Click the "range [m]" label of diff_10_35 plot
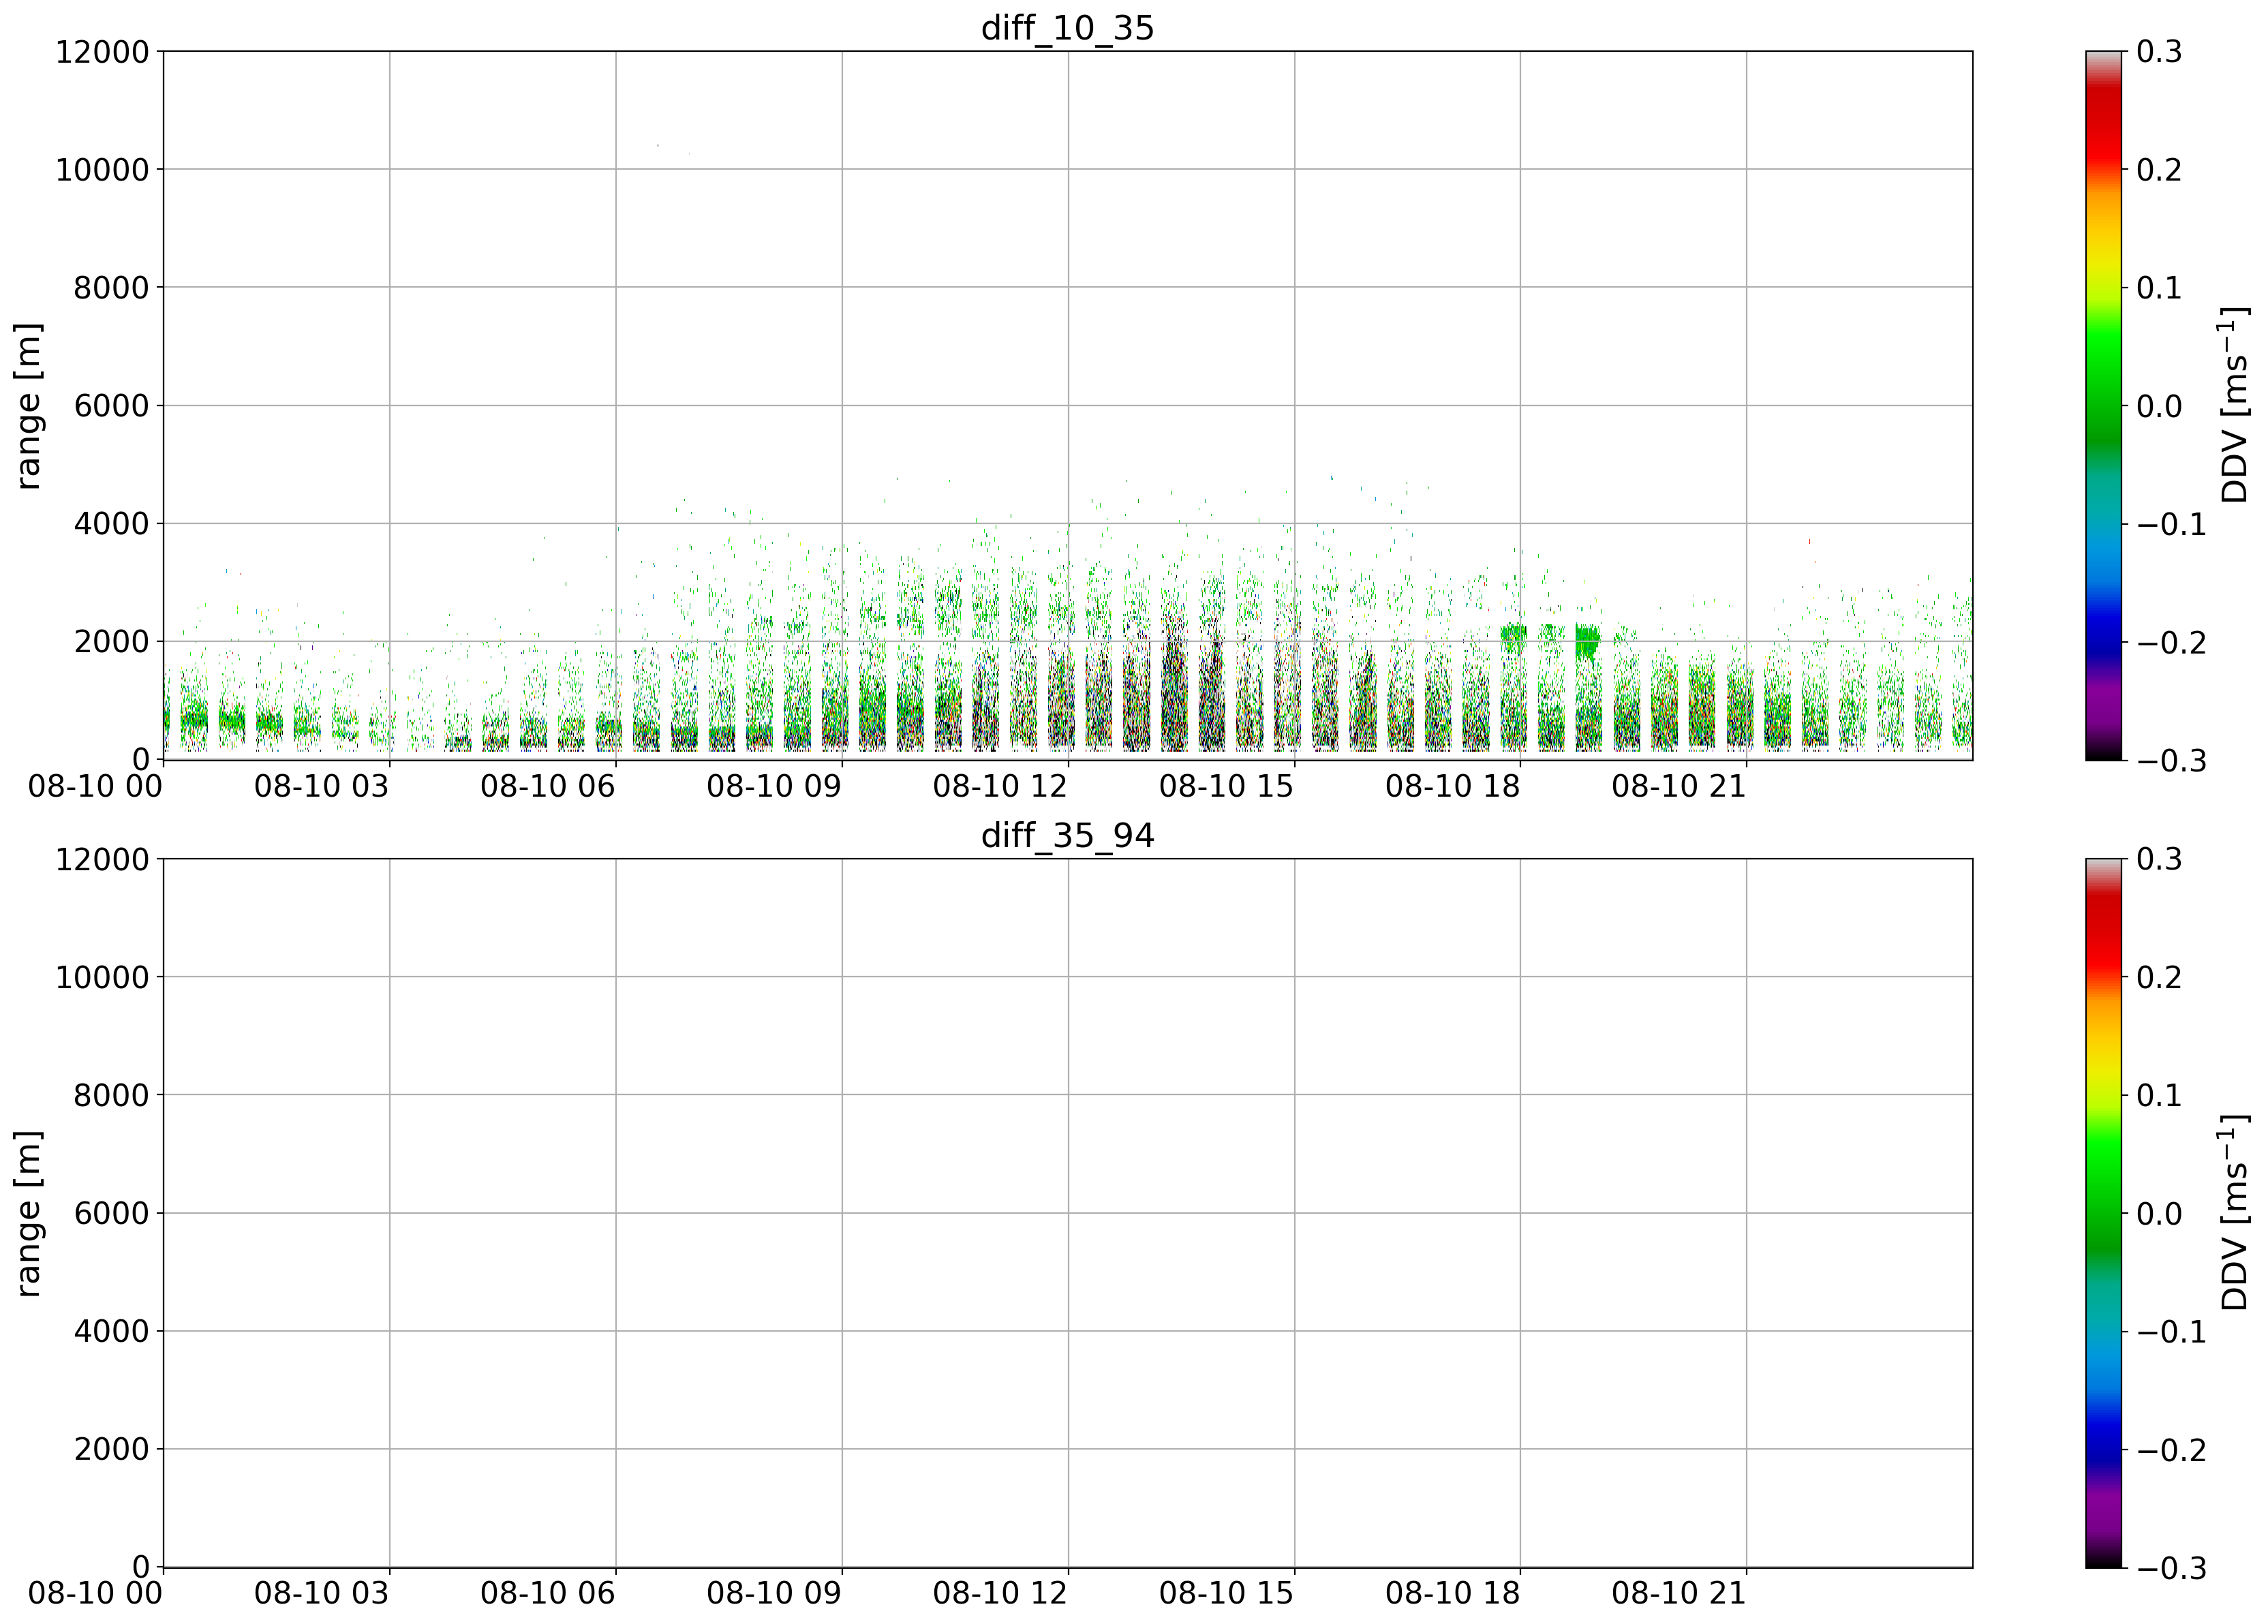The width and height of the screenshot is (2268, 1624). (x=28, y=405)
